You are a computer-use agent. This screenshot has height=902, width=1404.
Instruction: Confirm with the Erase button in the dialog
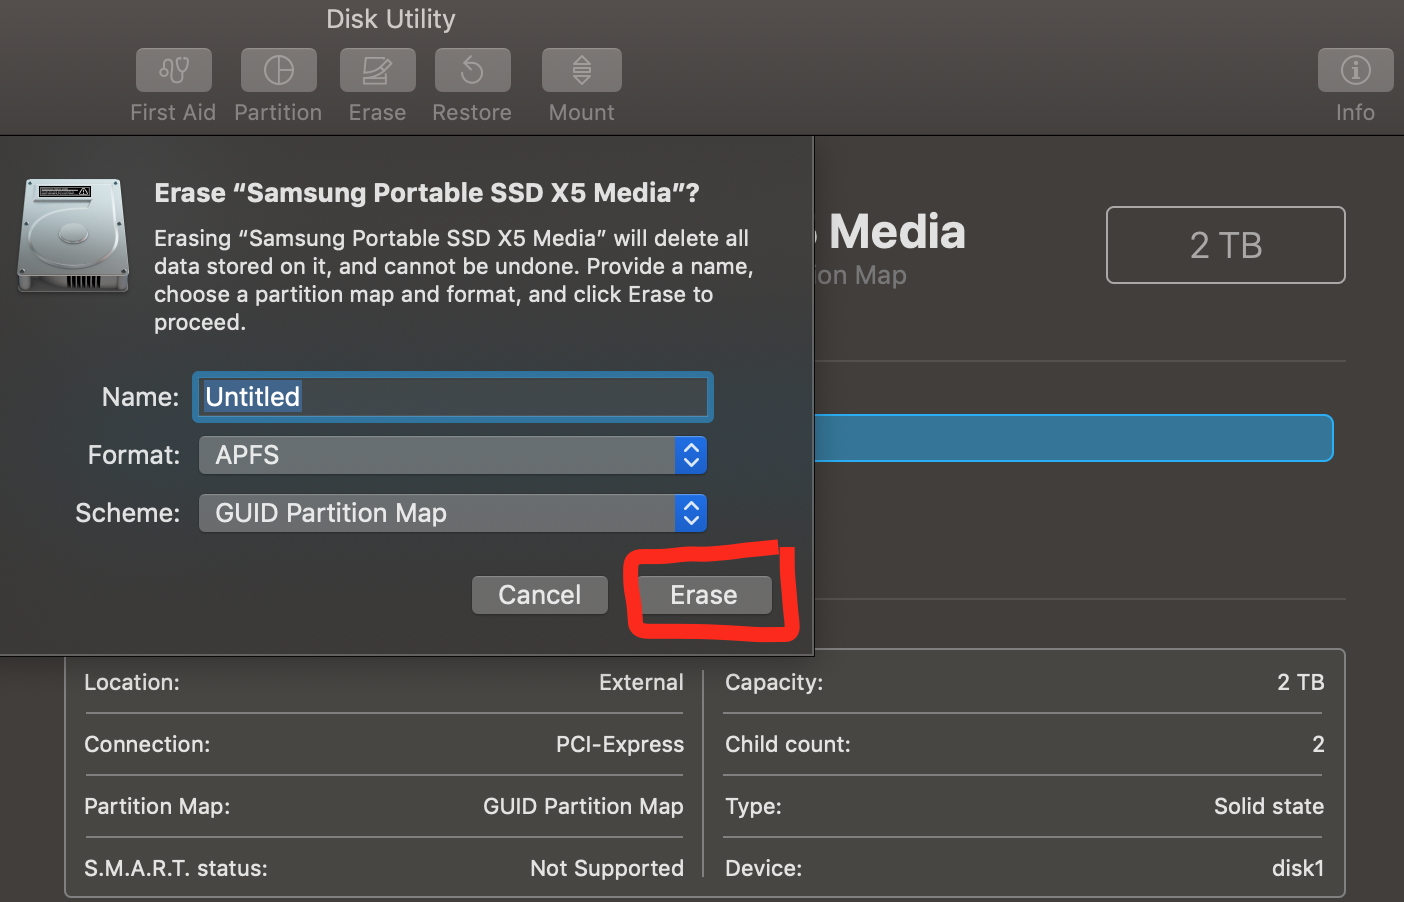(704, 595)
